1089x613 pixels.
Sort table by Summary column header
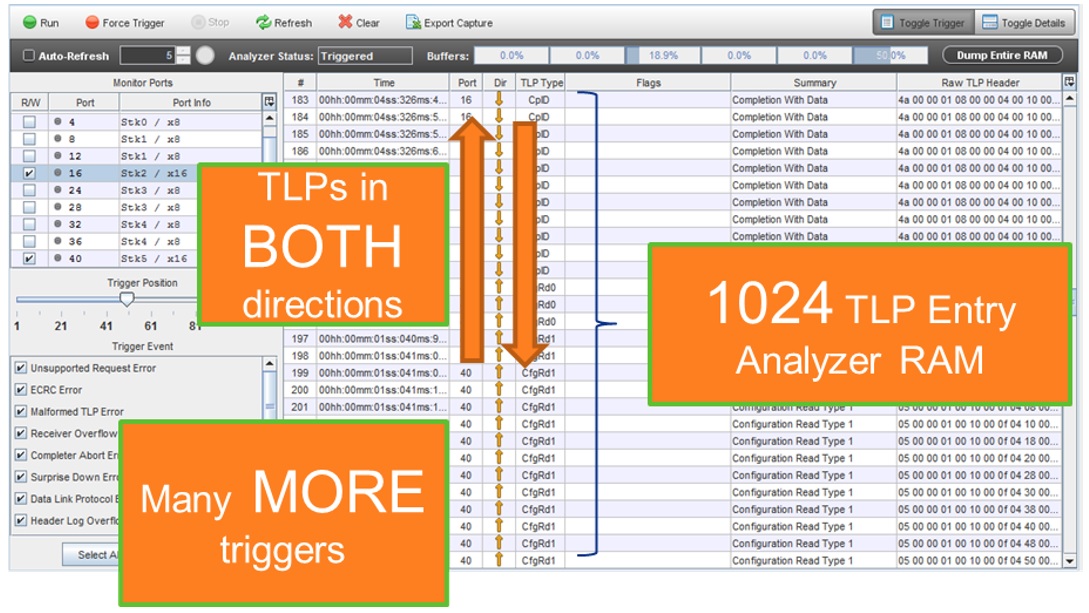[x=814, y=83]
